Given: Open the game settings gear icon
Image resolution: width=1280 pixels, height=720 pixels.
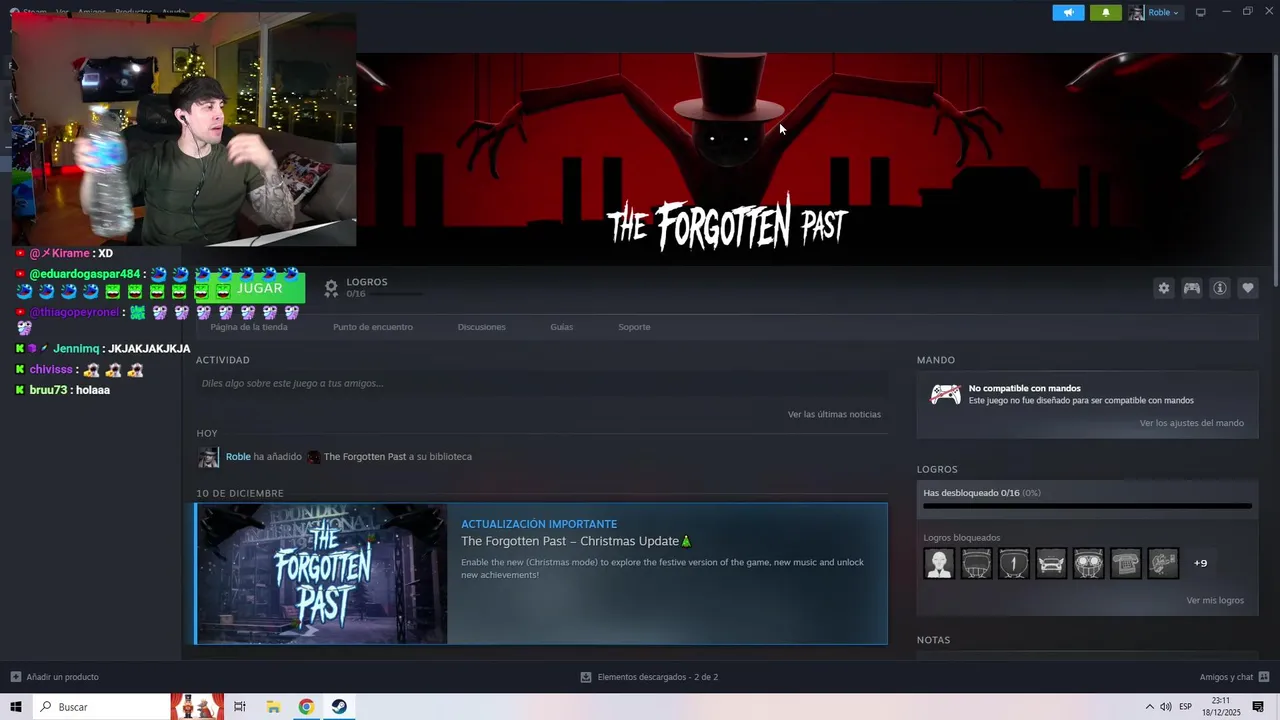Looking at the screenshot, I should tap(1163, 288).
